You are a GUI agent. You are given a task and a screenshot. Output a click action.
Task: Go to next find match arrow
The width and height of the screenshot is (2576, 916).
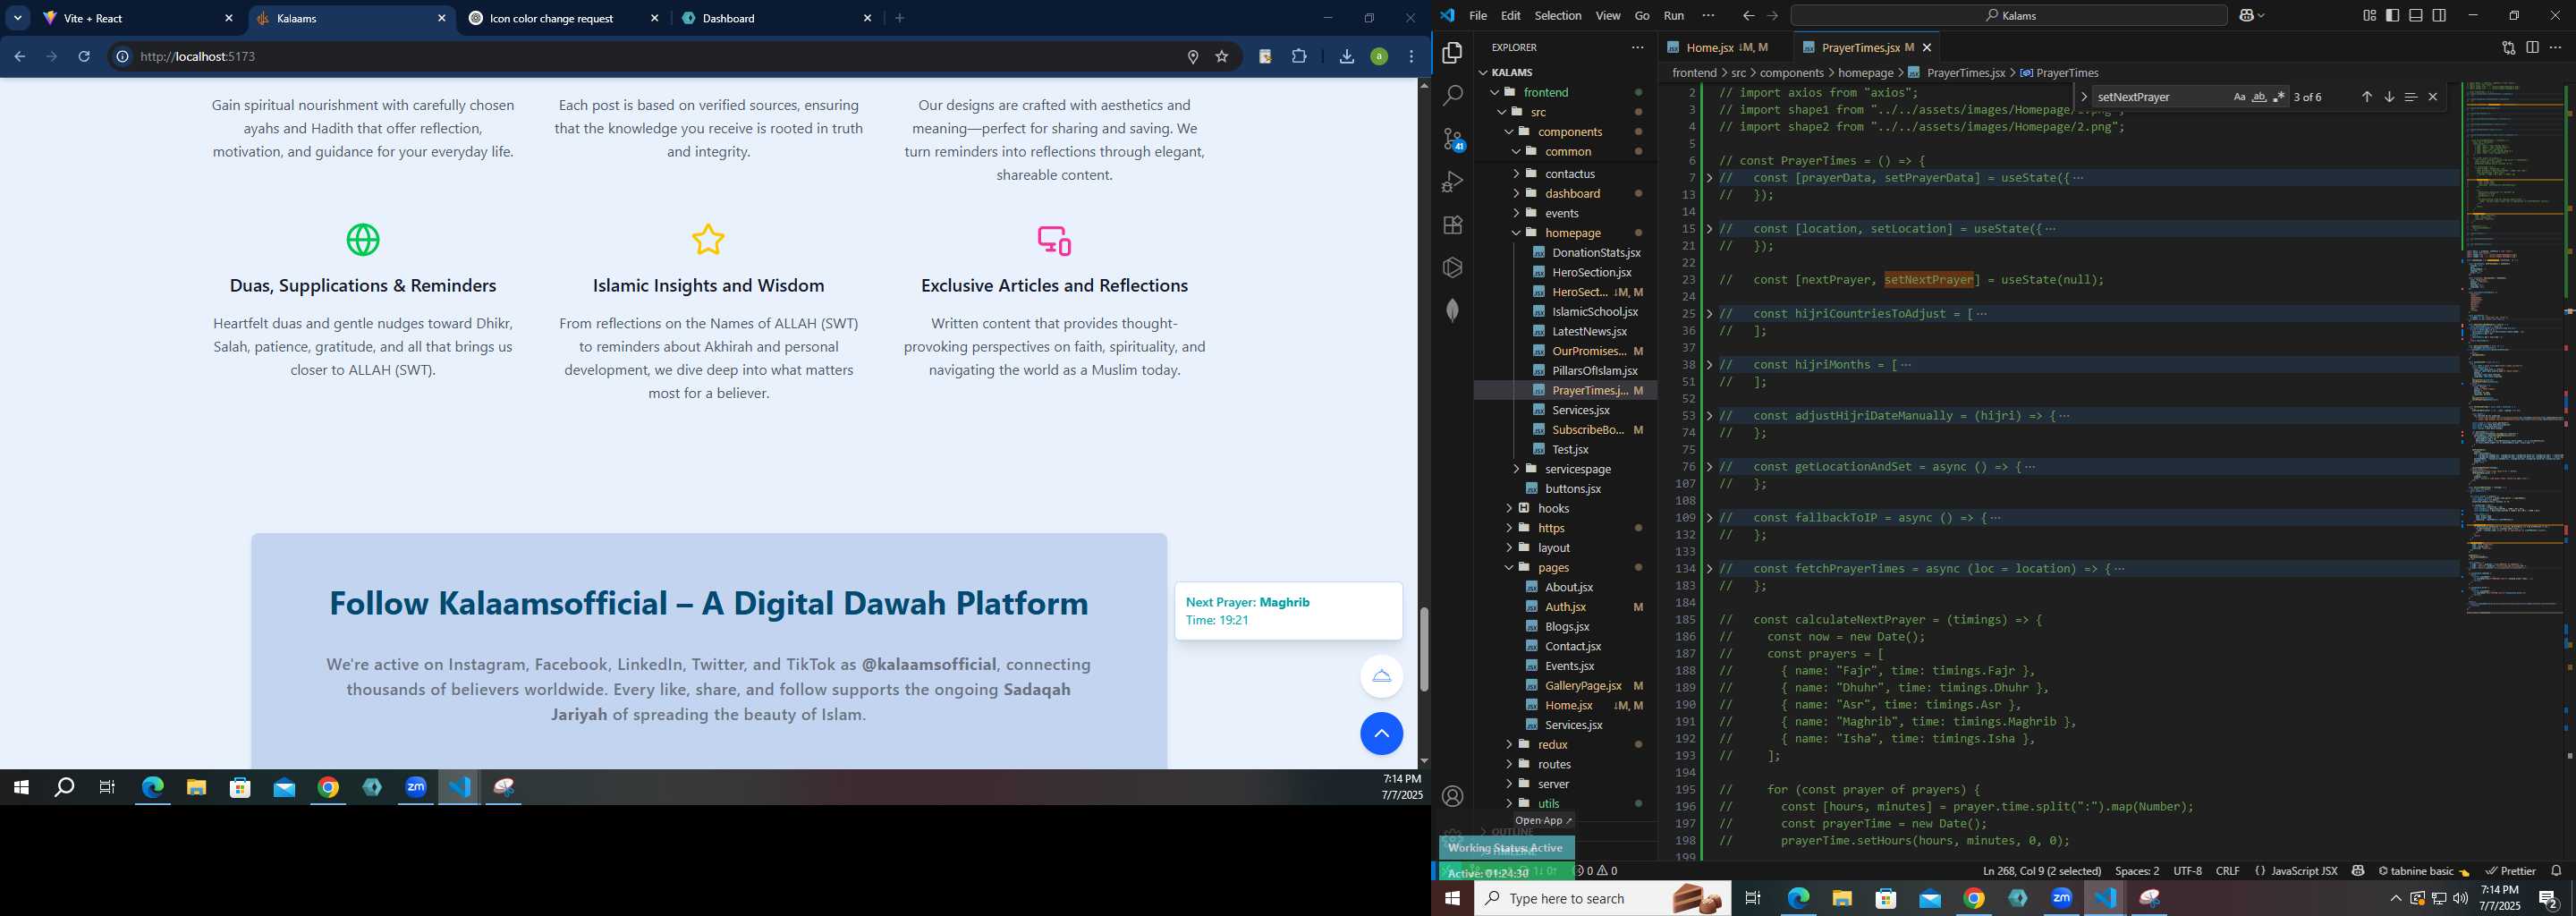click(x=2388, y=97)
